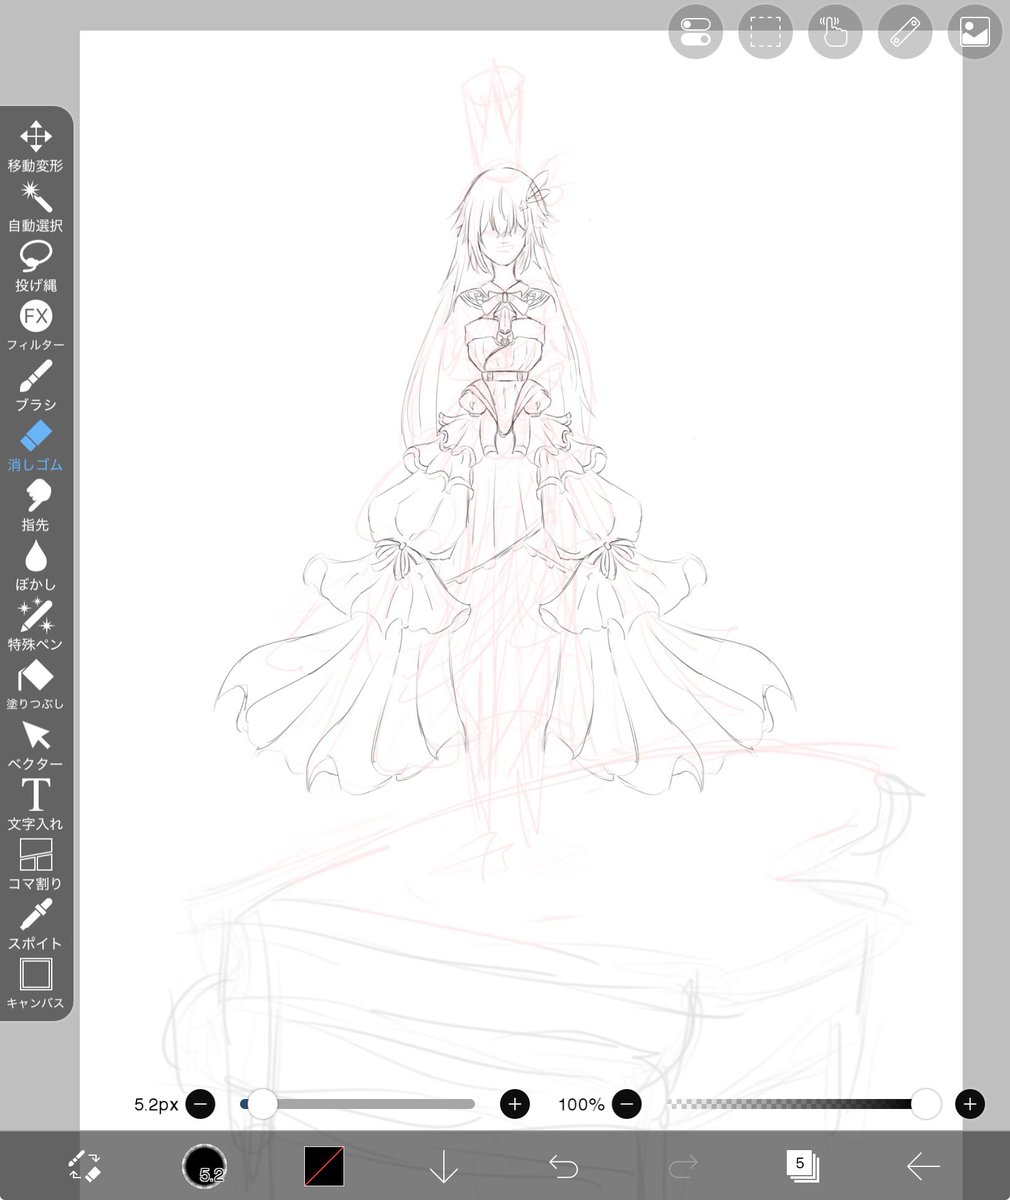Open brush settings showing 5.2 size

[x=205, y=1166]
